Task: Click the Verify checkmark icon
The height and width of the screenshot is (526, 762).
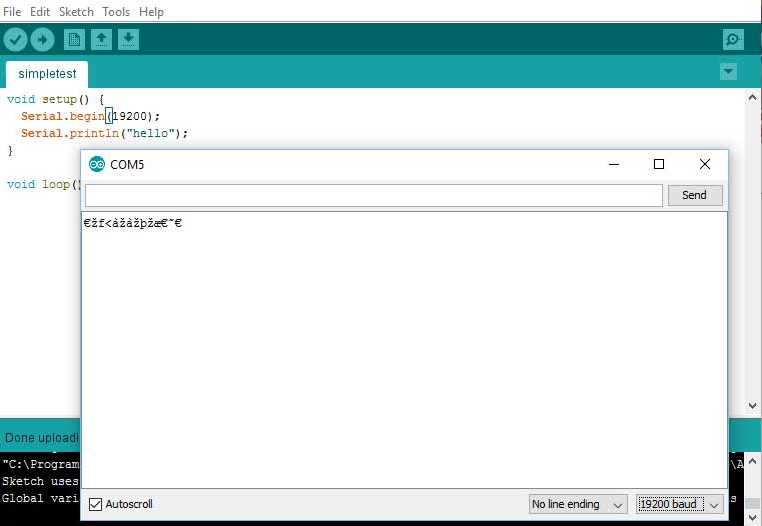Action: click(x=15, y=39)
